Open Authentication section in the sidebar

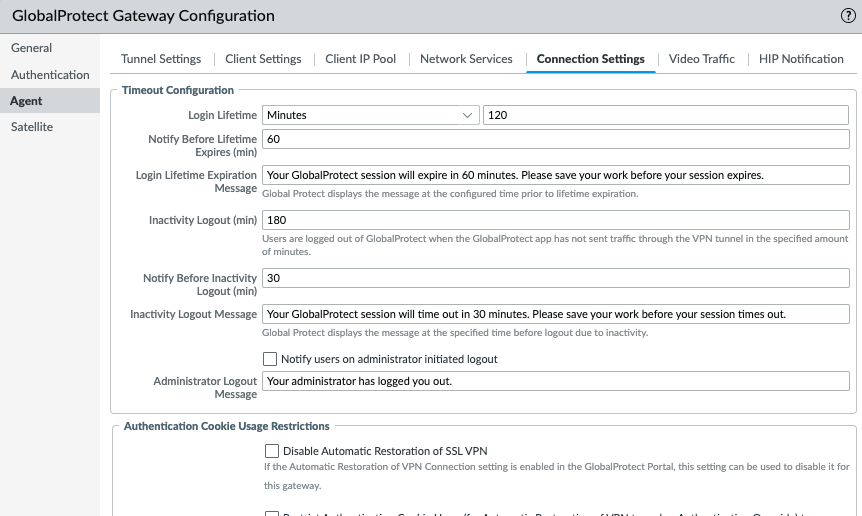pos(50,75)
